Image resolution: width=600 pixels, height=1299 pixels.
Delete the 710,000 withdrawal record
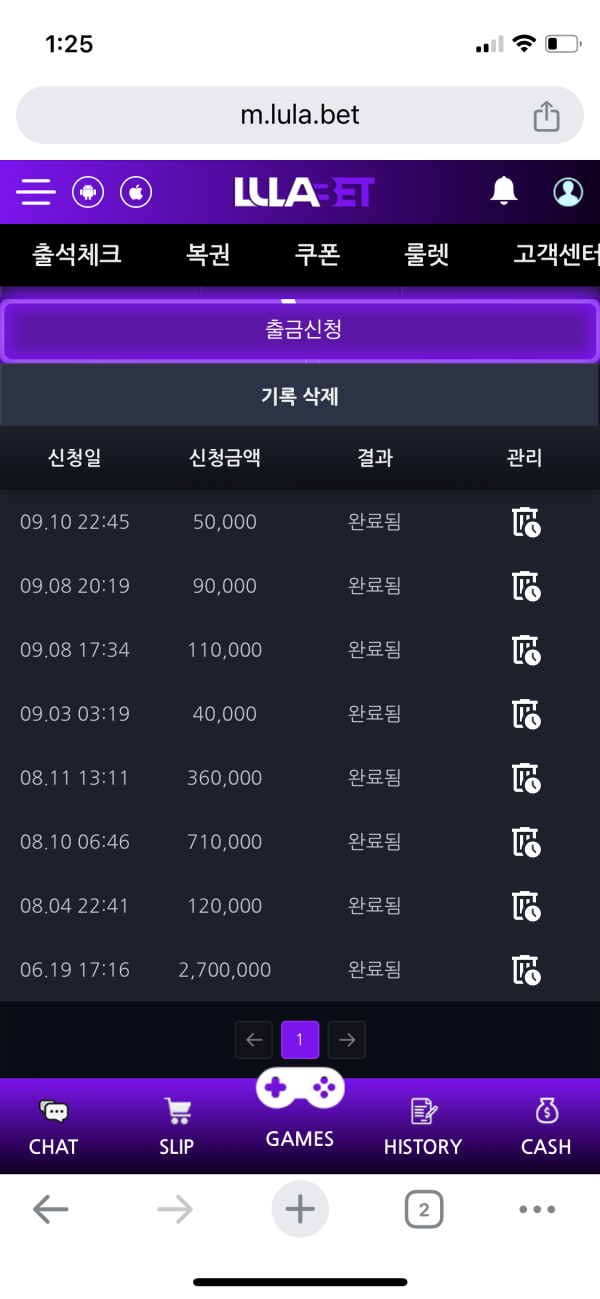(526, 843)
